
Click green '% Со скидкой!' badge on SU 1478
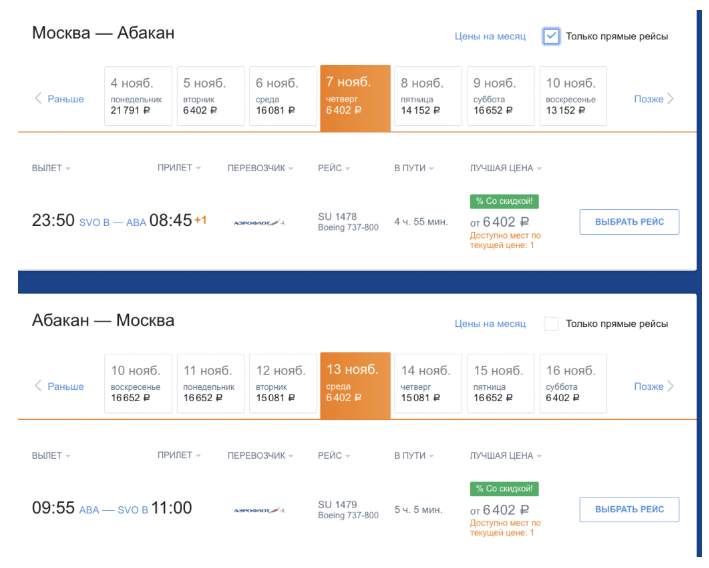pyautogui.click(x=505, y=201)
